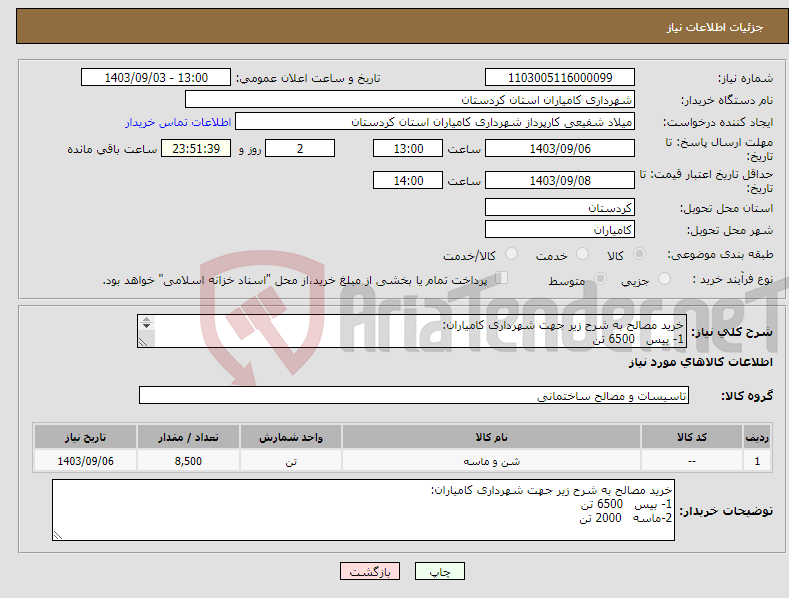Screen dimensions: 789x598
Task: Click the price validity date 1403/09/08 field
Action: pos(560,180)
